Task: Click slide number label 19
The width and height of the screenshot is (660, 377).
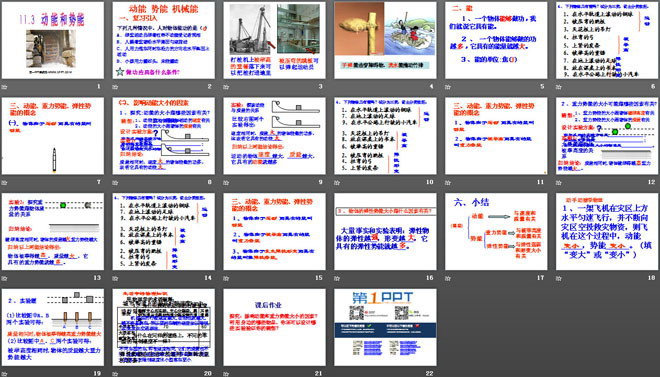Action: 97,373
